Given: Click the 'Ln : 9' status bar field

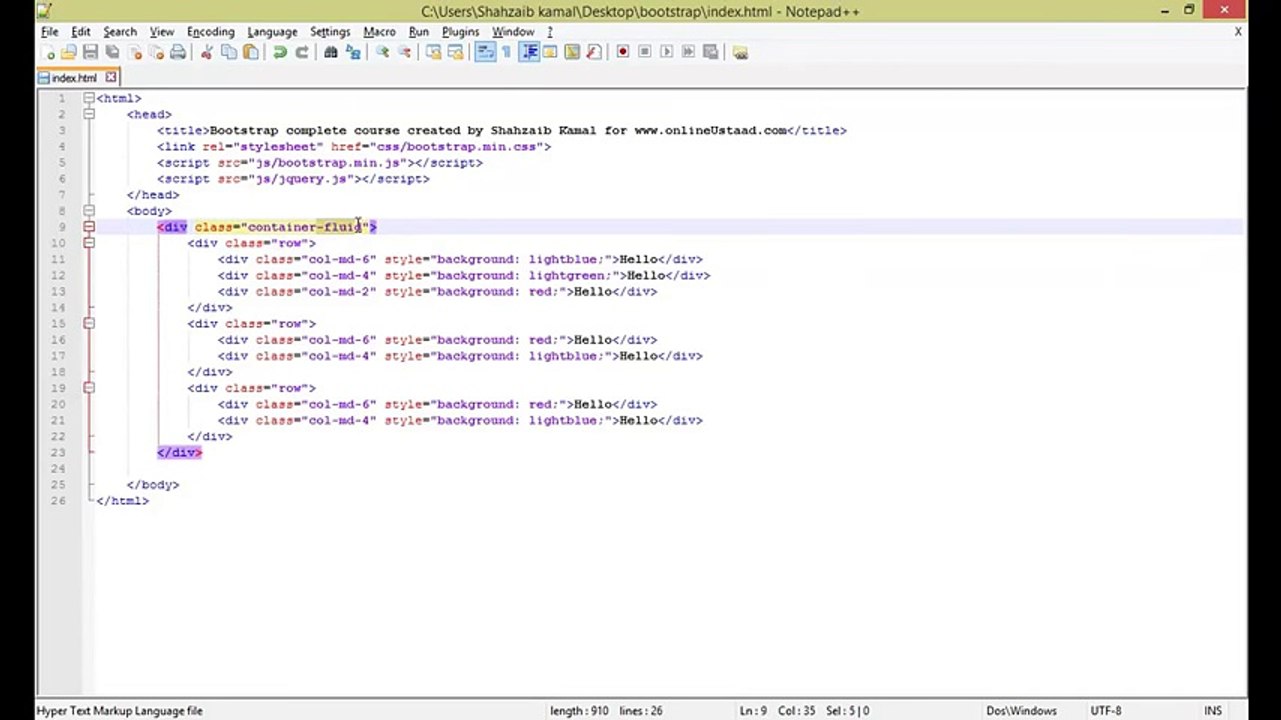Looking at the screenshot, I should [753, 711].
